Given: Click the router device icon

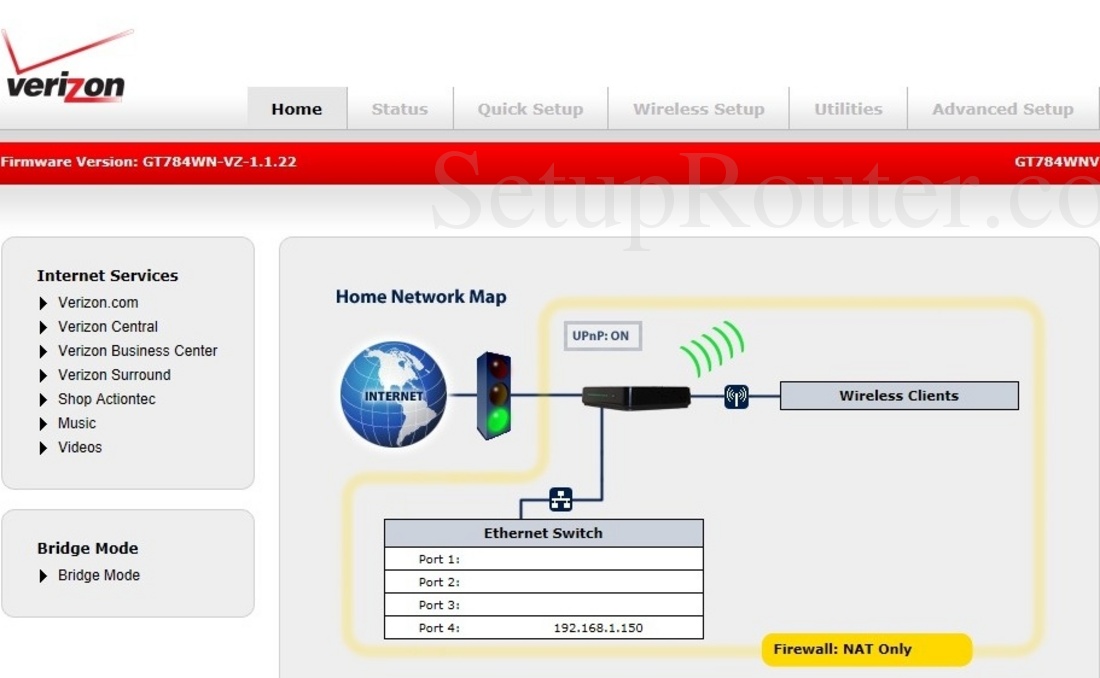Looking at the screenshot, I should point(636,395).
